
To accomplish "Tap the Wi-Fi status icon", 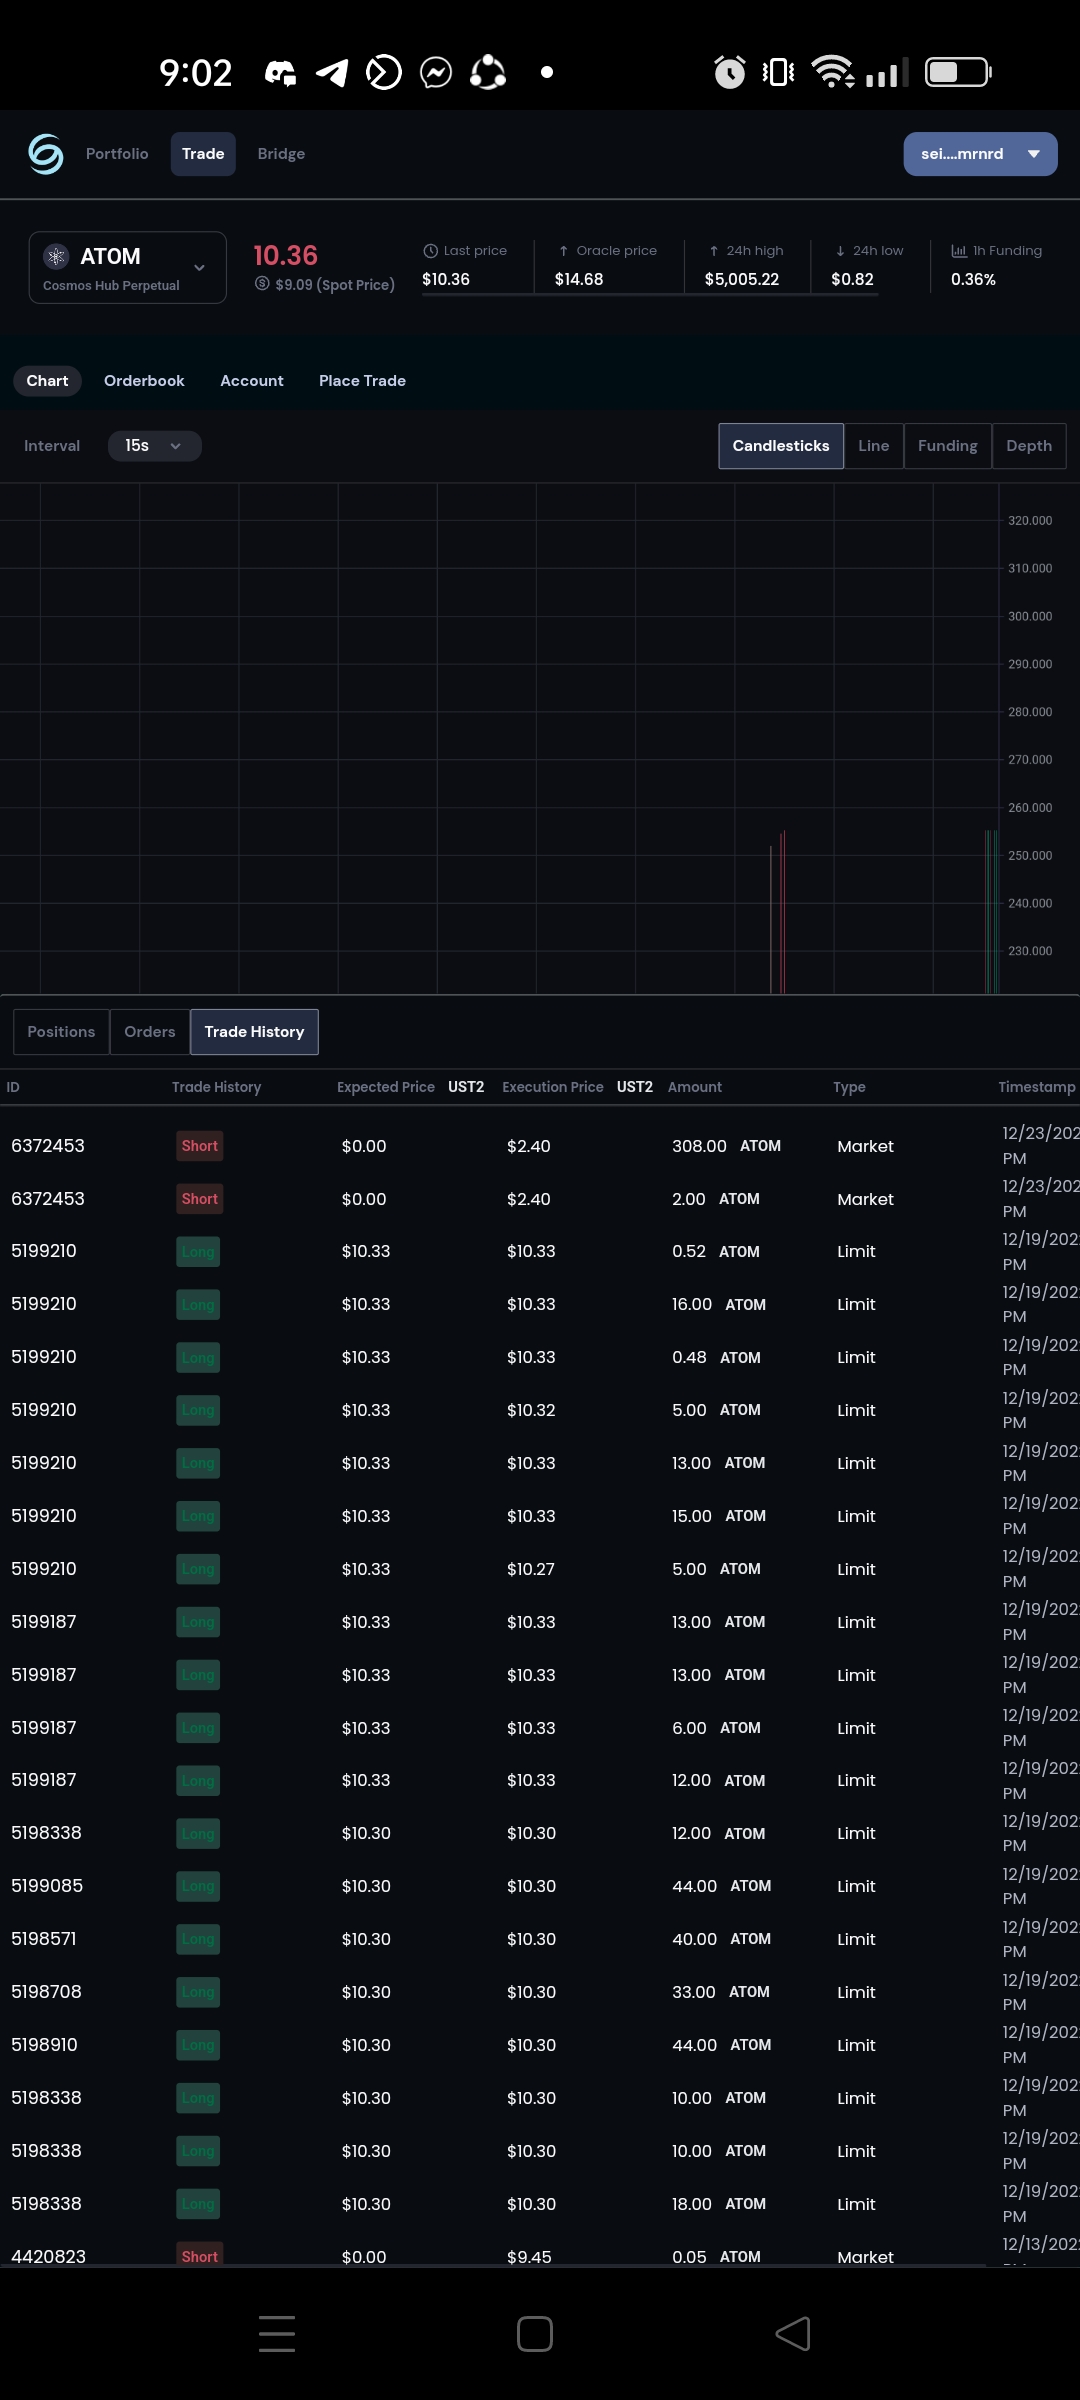I will [x=832, y=72].
